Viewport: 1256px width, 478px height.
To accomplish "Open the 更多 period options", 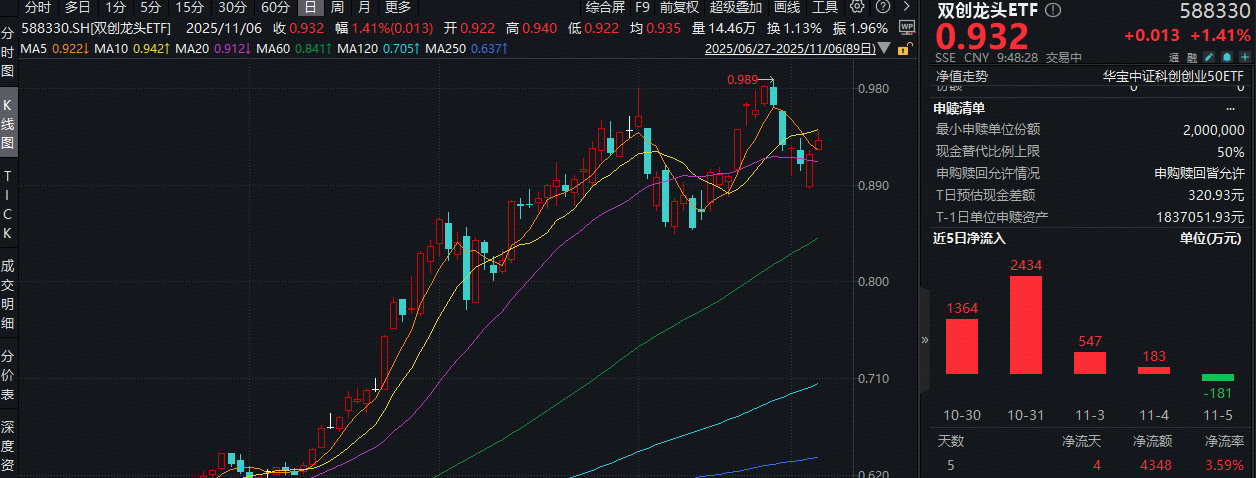I will [x=397, y=8].
